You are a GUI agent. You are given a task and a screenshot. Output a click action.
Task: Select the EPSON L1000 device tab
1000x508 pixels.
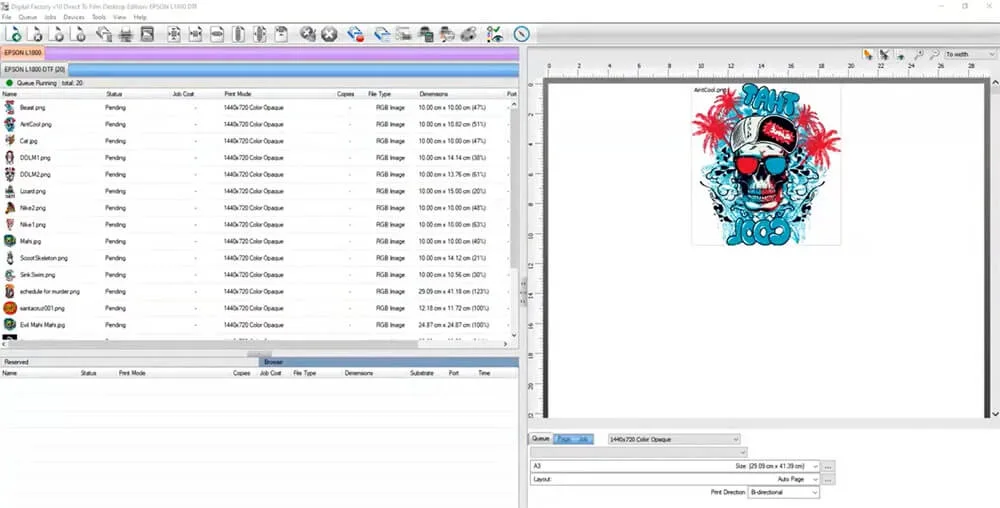[23, 53]
